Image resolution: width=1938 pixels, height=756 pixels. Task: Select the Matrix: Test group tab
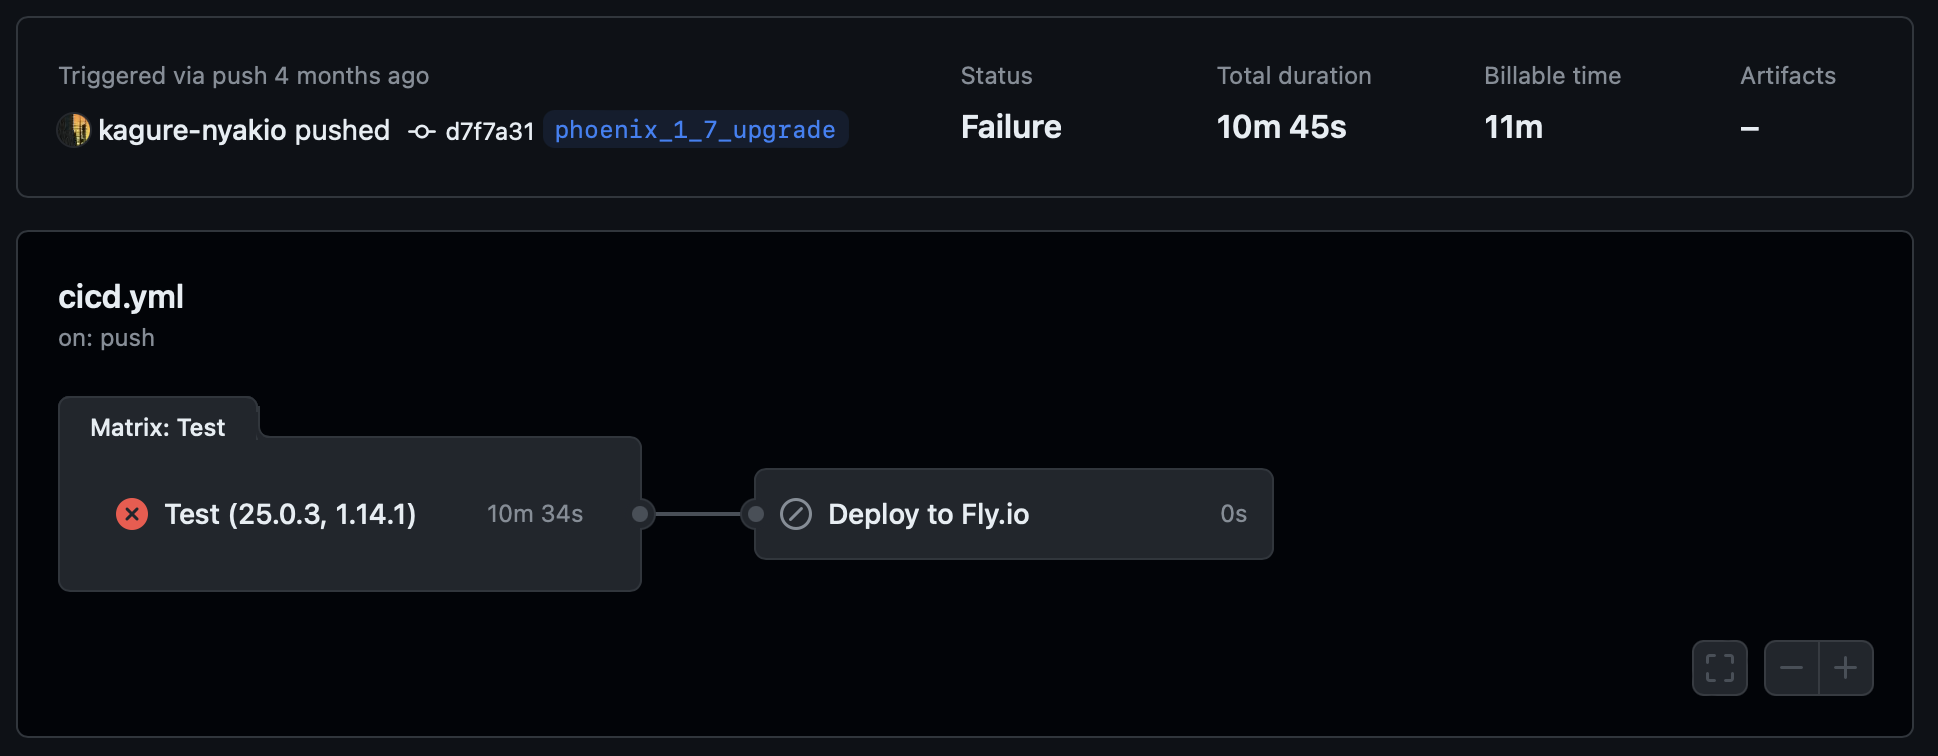tap(158, 428)
